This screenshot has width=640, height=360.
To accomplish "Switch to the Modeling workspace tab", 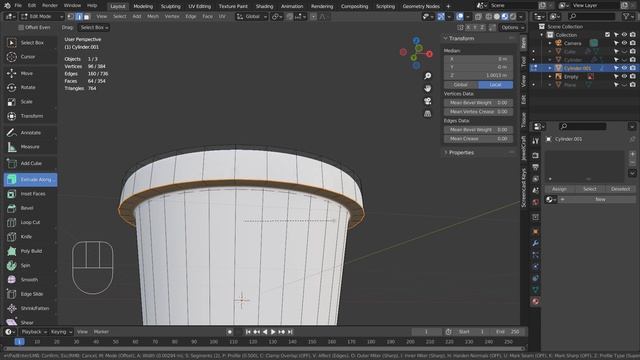I will point(143,6).
